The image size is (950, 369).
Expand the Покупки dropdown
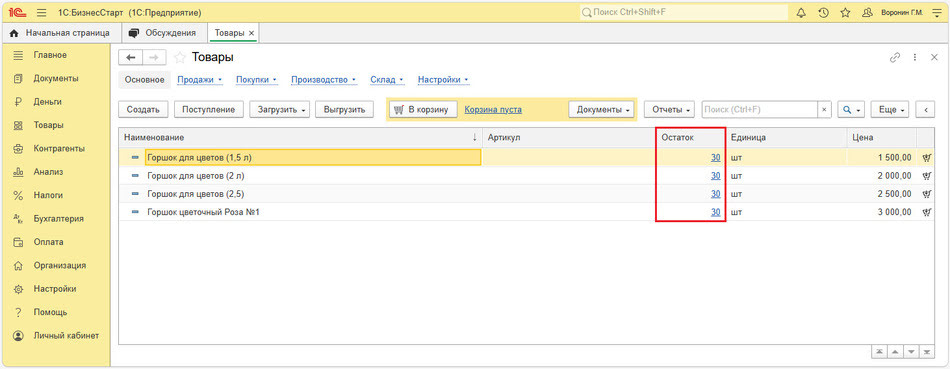257,80
